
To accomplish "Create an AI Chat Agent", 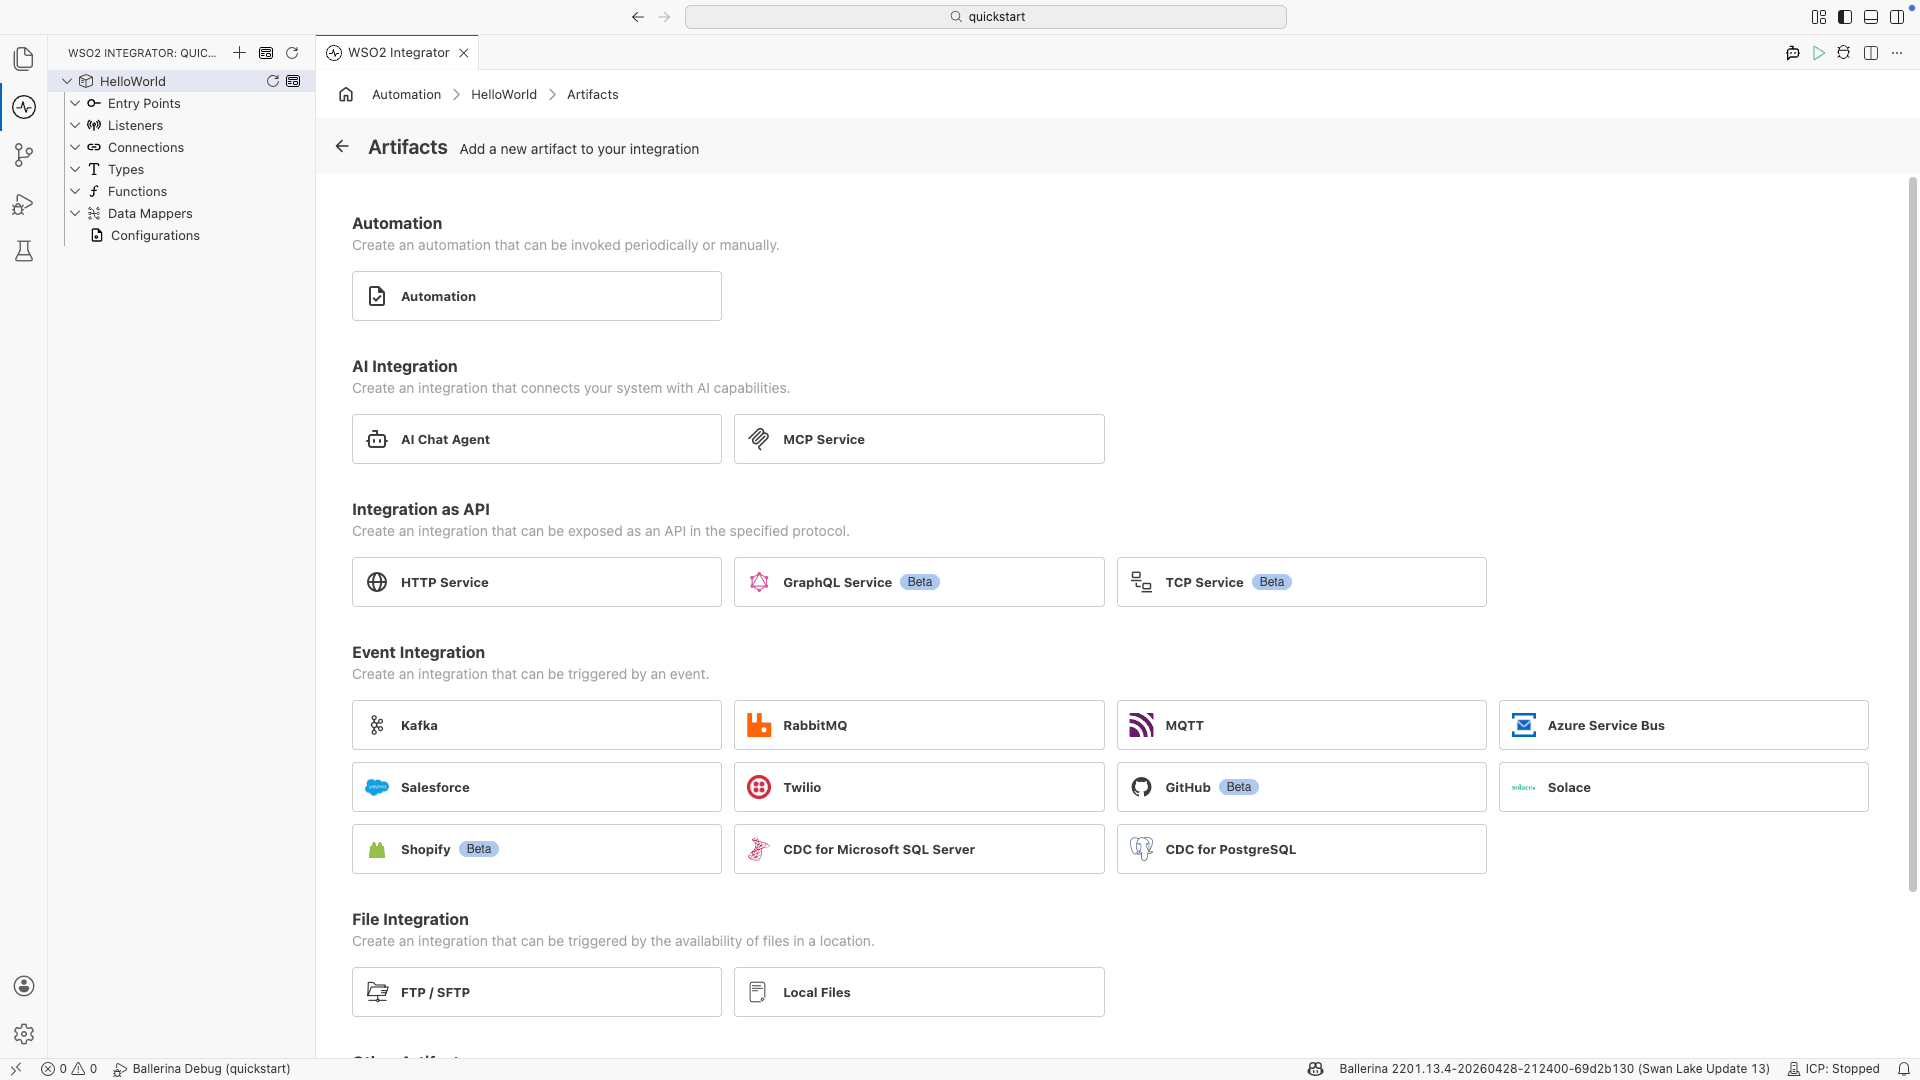I will (537, 439).
